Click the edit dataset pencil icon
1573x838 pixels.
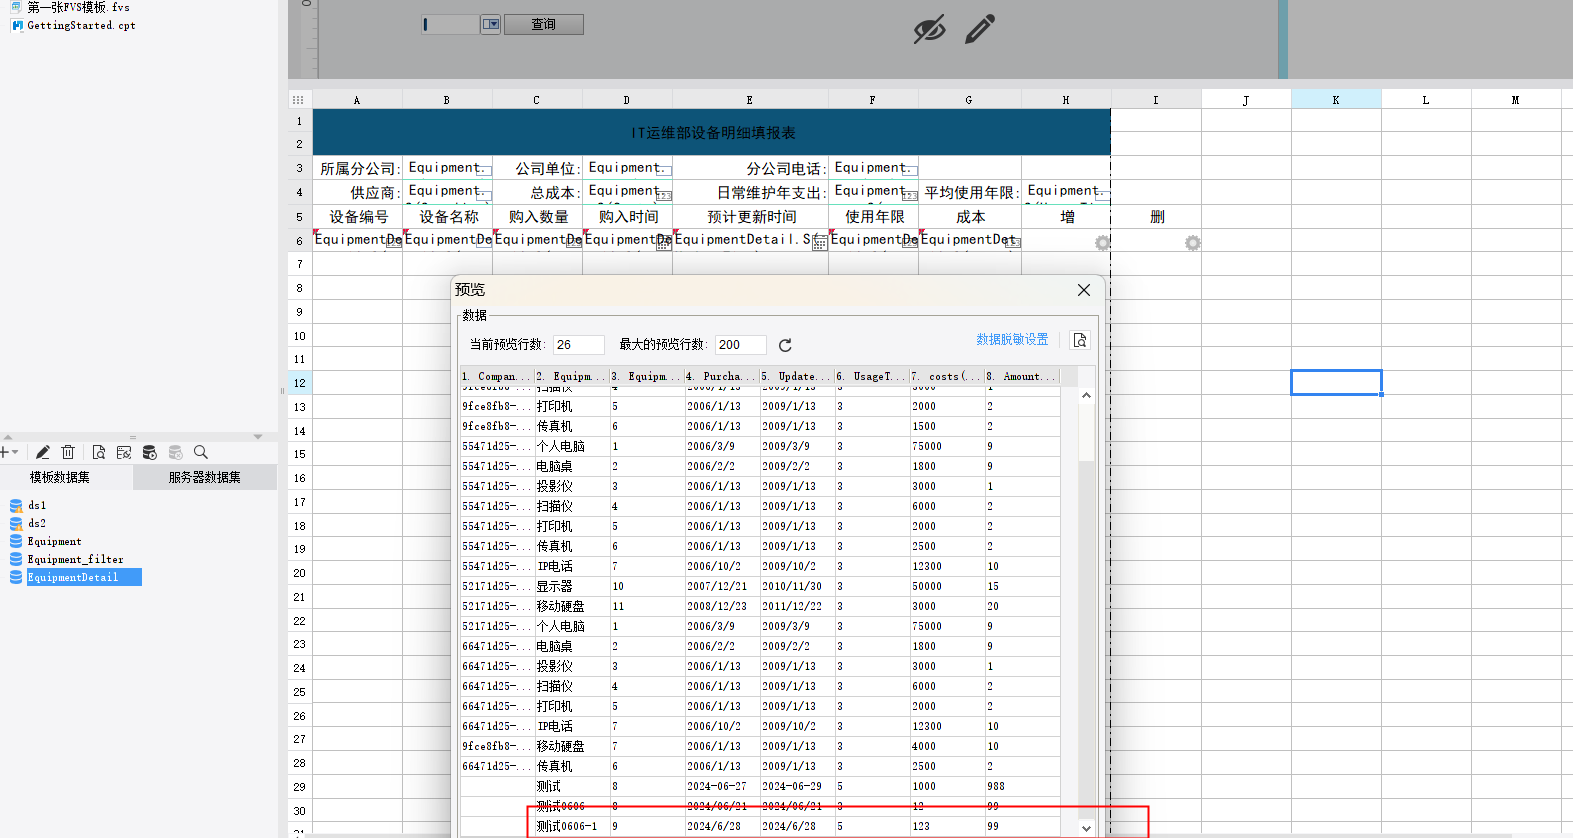click(x=42, y=452)
